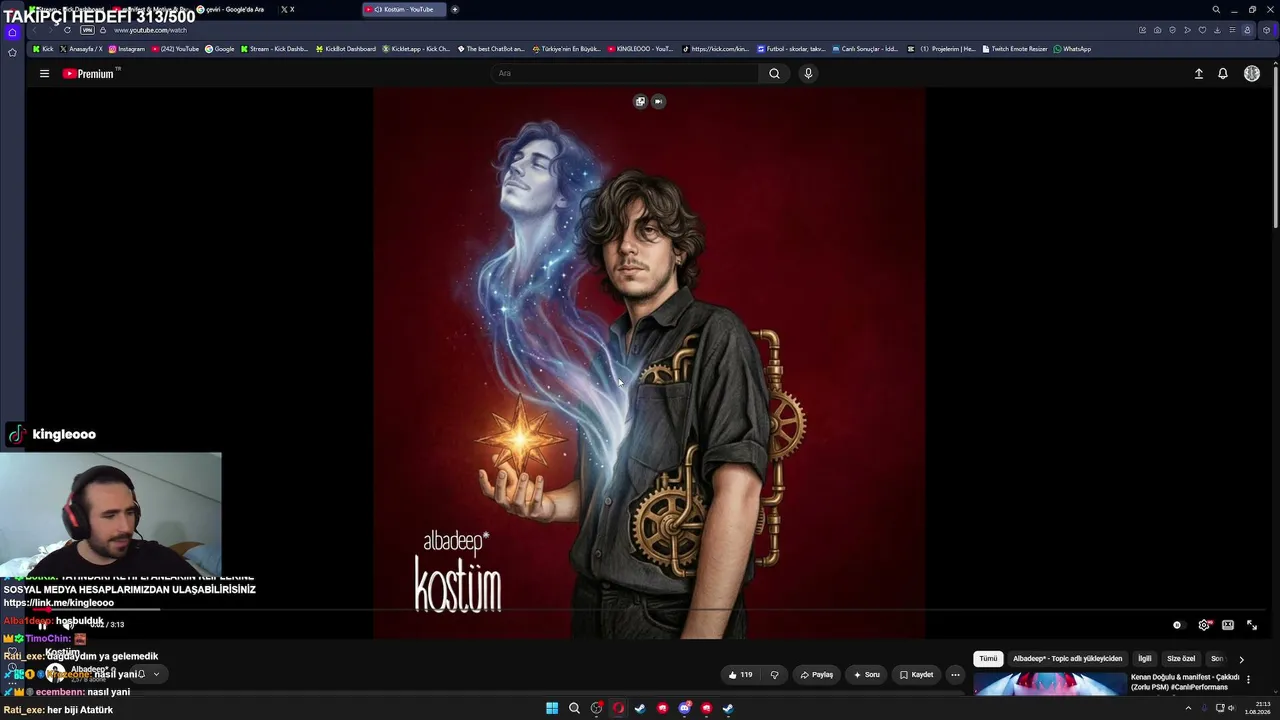Viewport: 1280px width, 720px height.
Task: Open video settings gear
Action: point(1204,625)
